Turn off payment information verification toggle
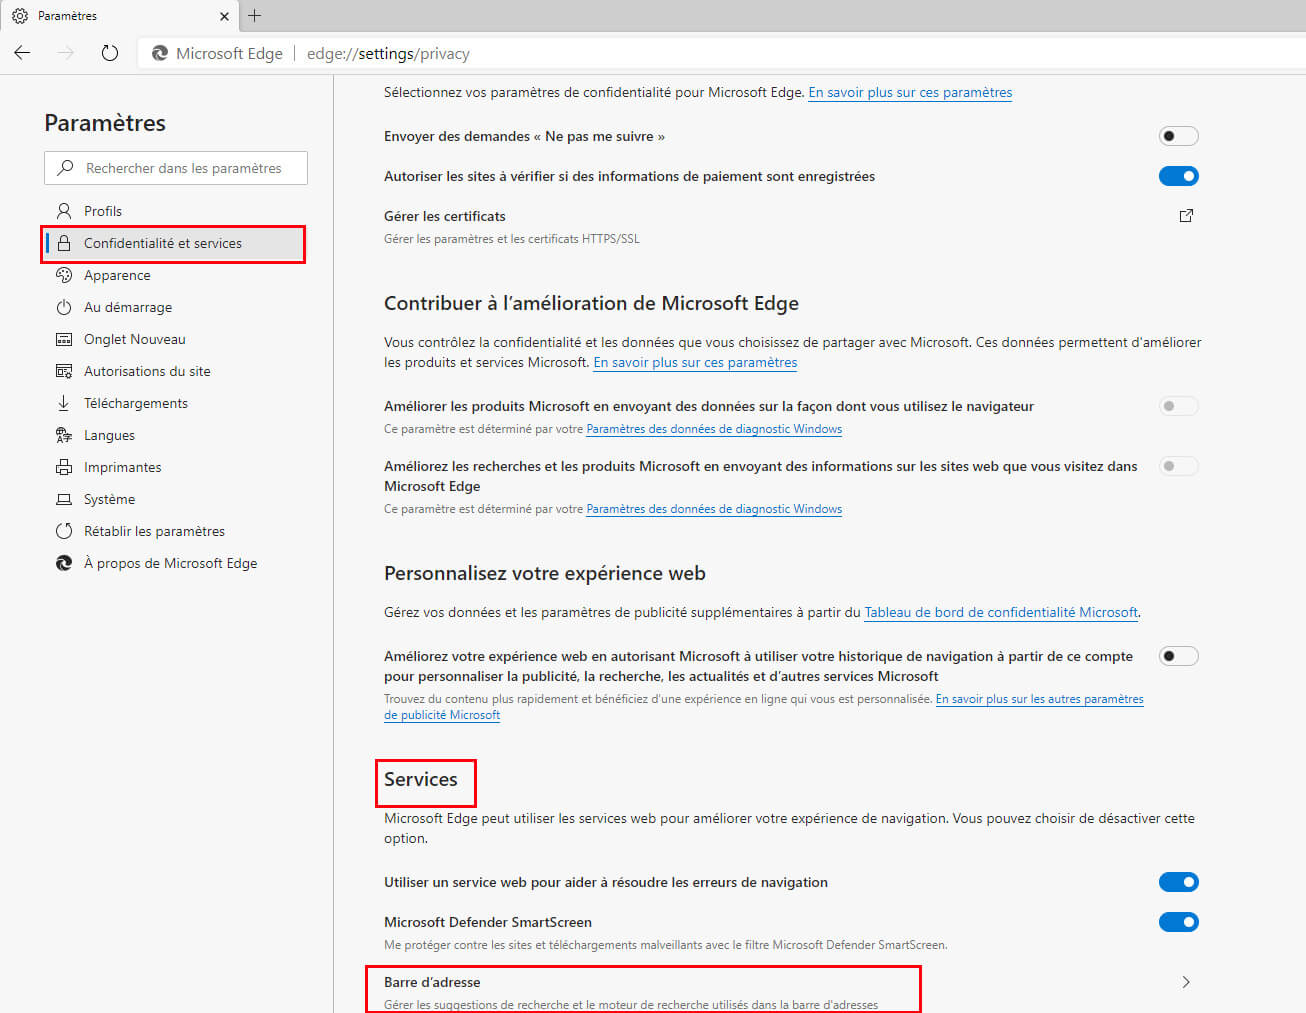1306x1013 pixels. [1179, 176]
